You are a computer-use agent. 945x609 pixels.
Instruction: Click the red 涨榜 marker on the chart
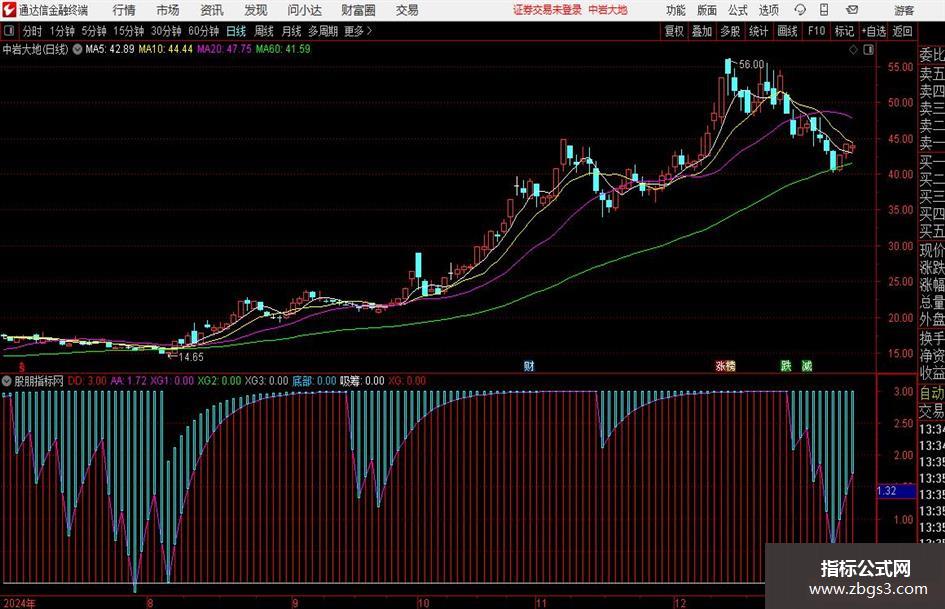(726, 366)
